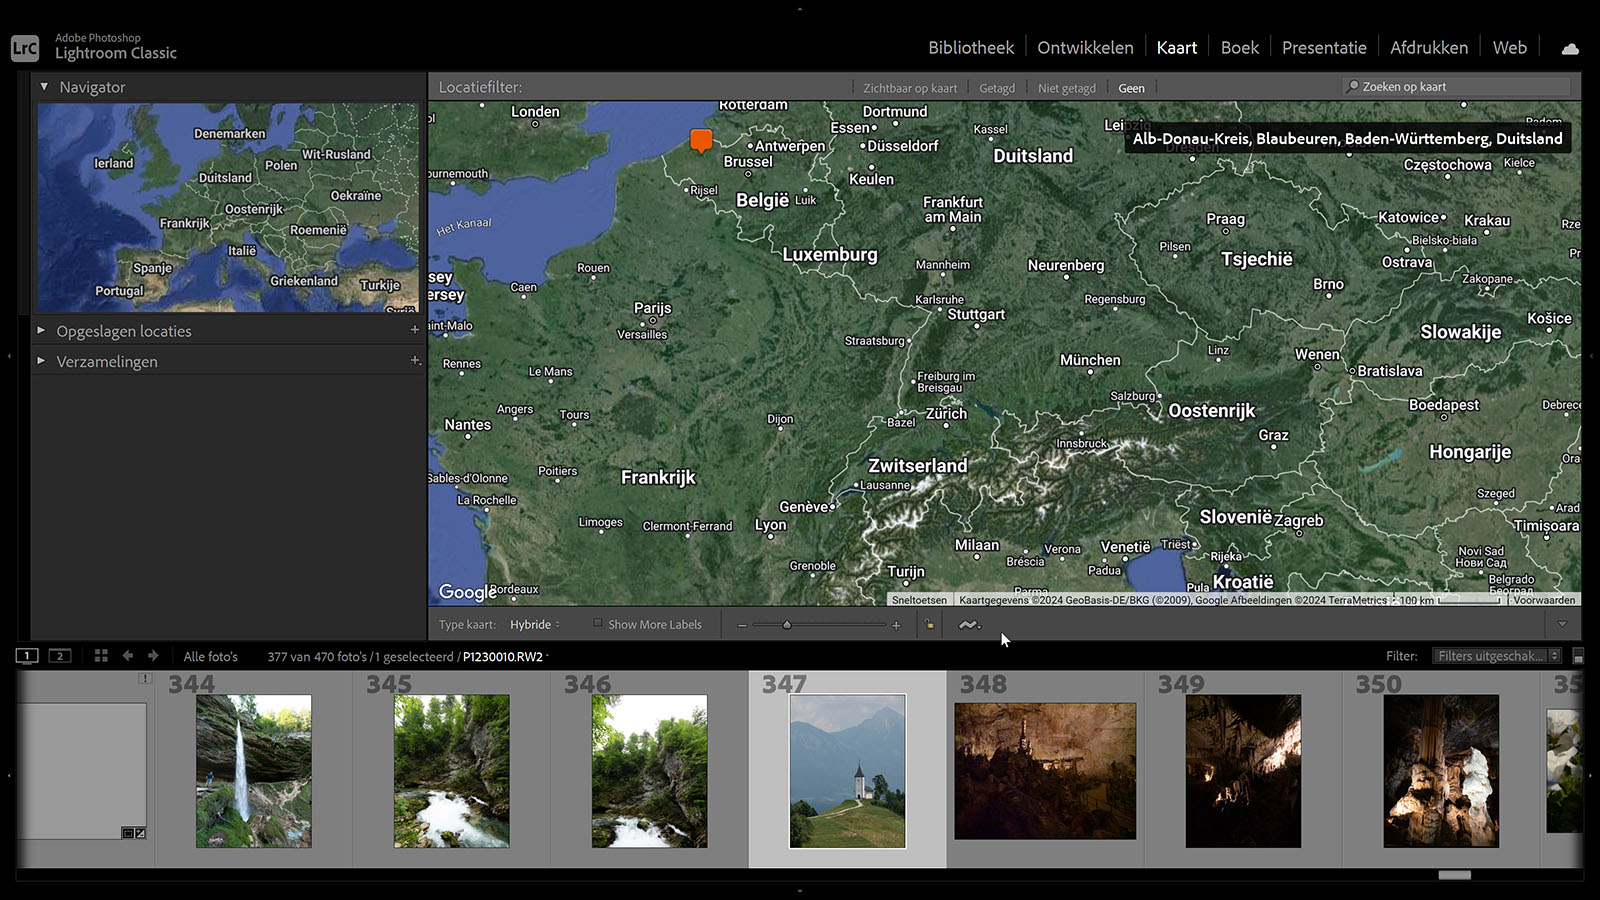Viewport: 1600px width, 900px height.
Task: Add a saved location with plus icon
Action: (414, 330)
